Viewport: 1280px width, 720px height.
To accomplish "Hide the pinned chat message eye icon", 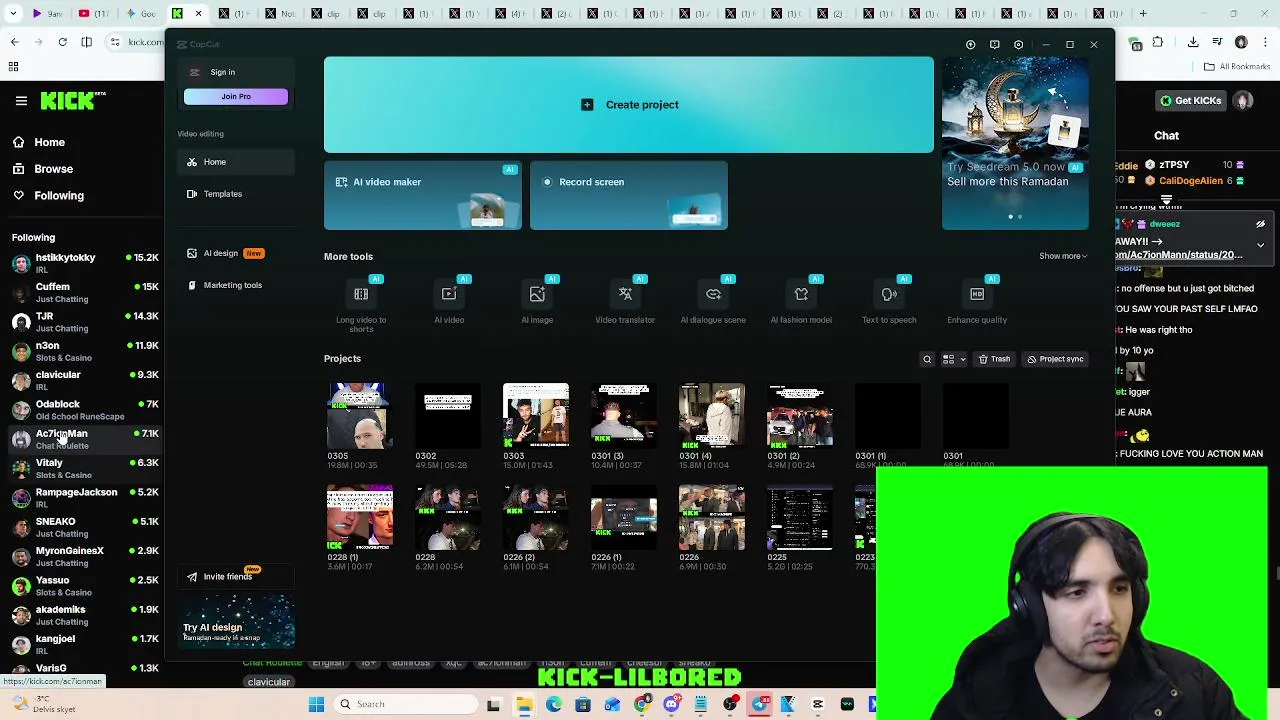I will pos(1260,224).
